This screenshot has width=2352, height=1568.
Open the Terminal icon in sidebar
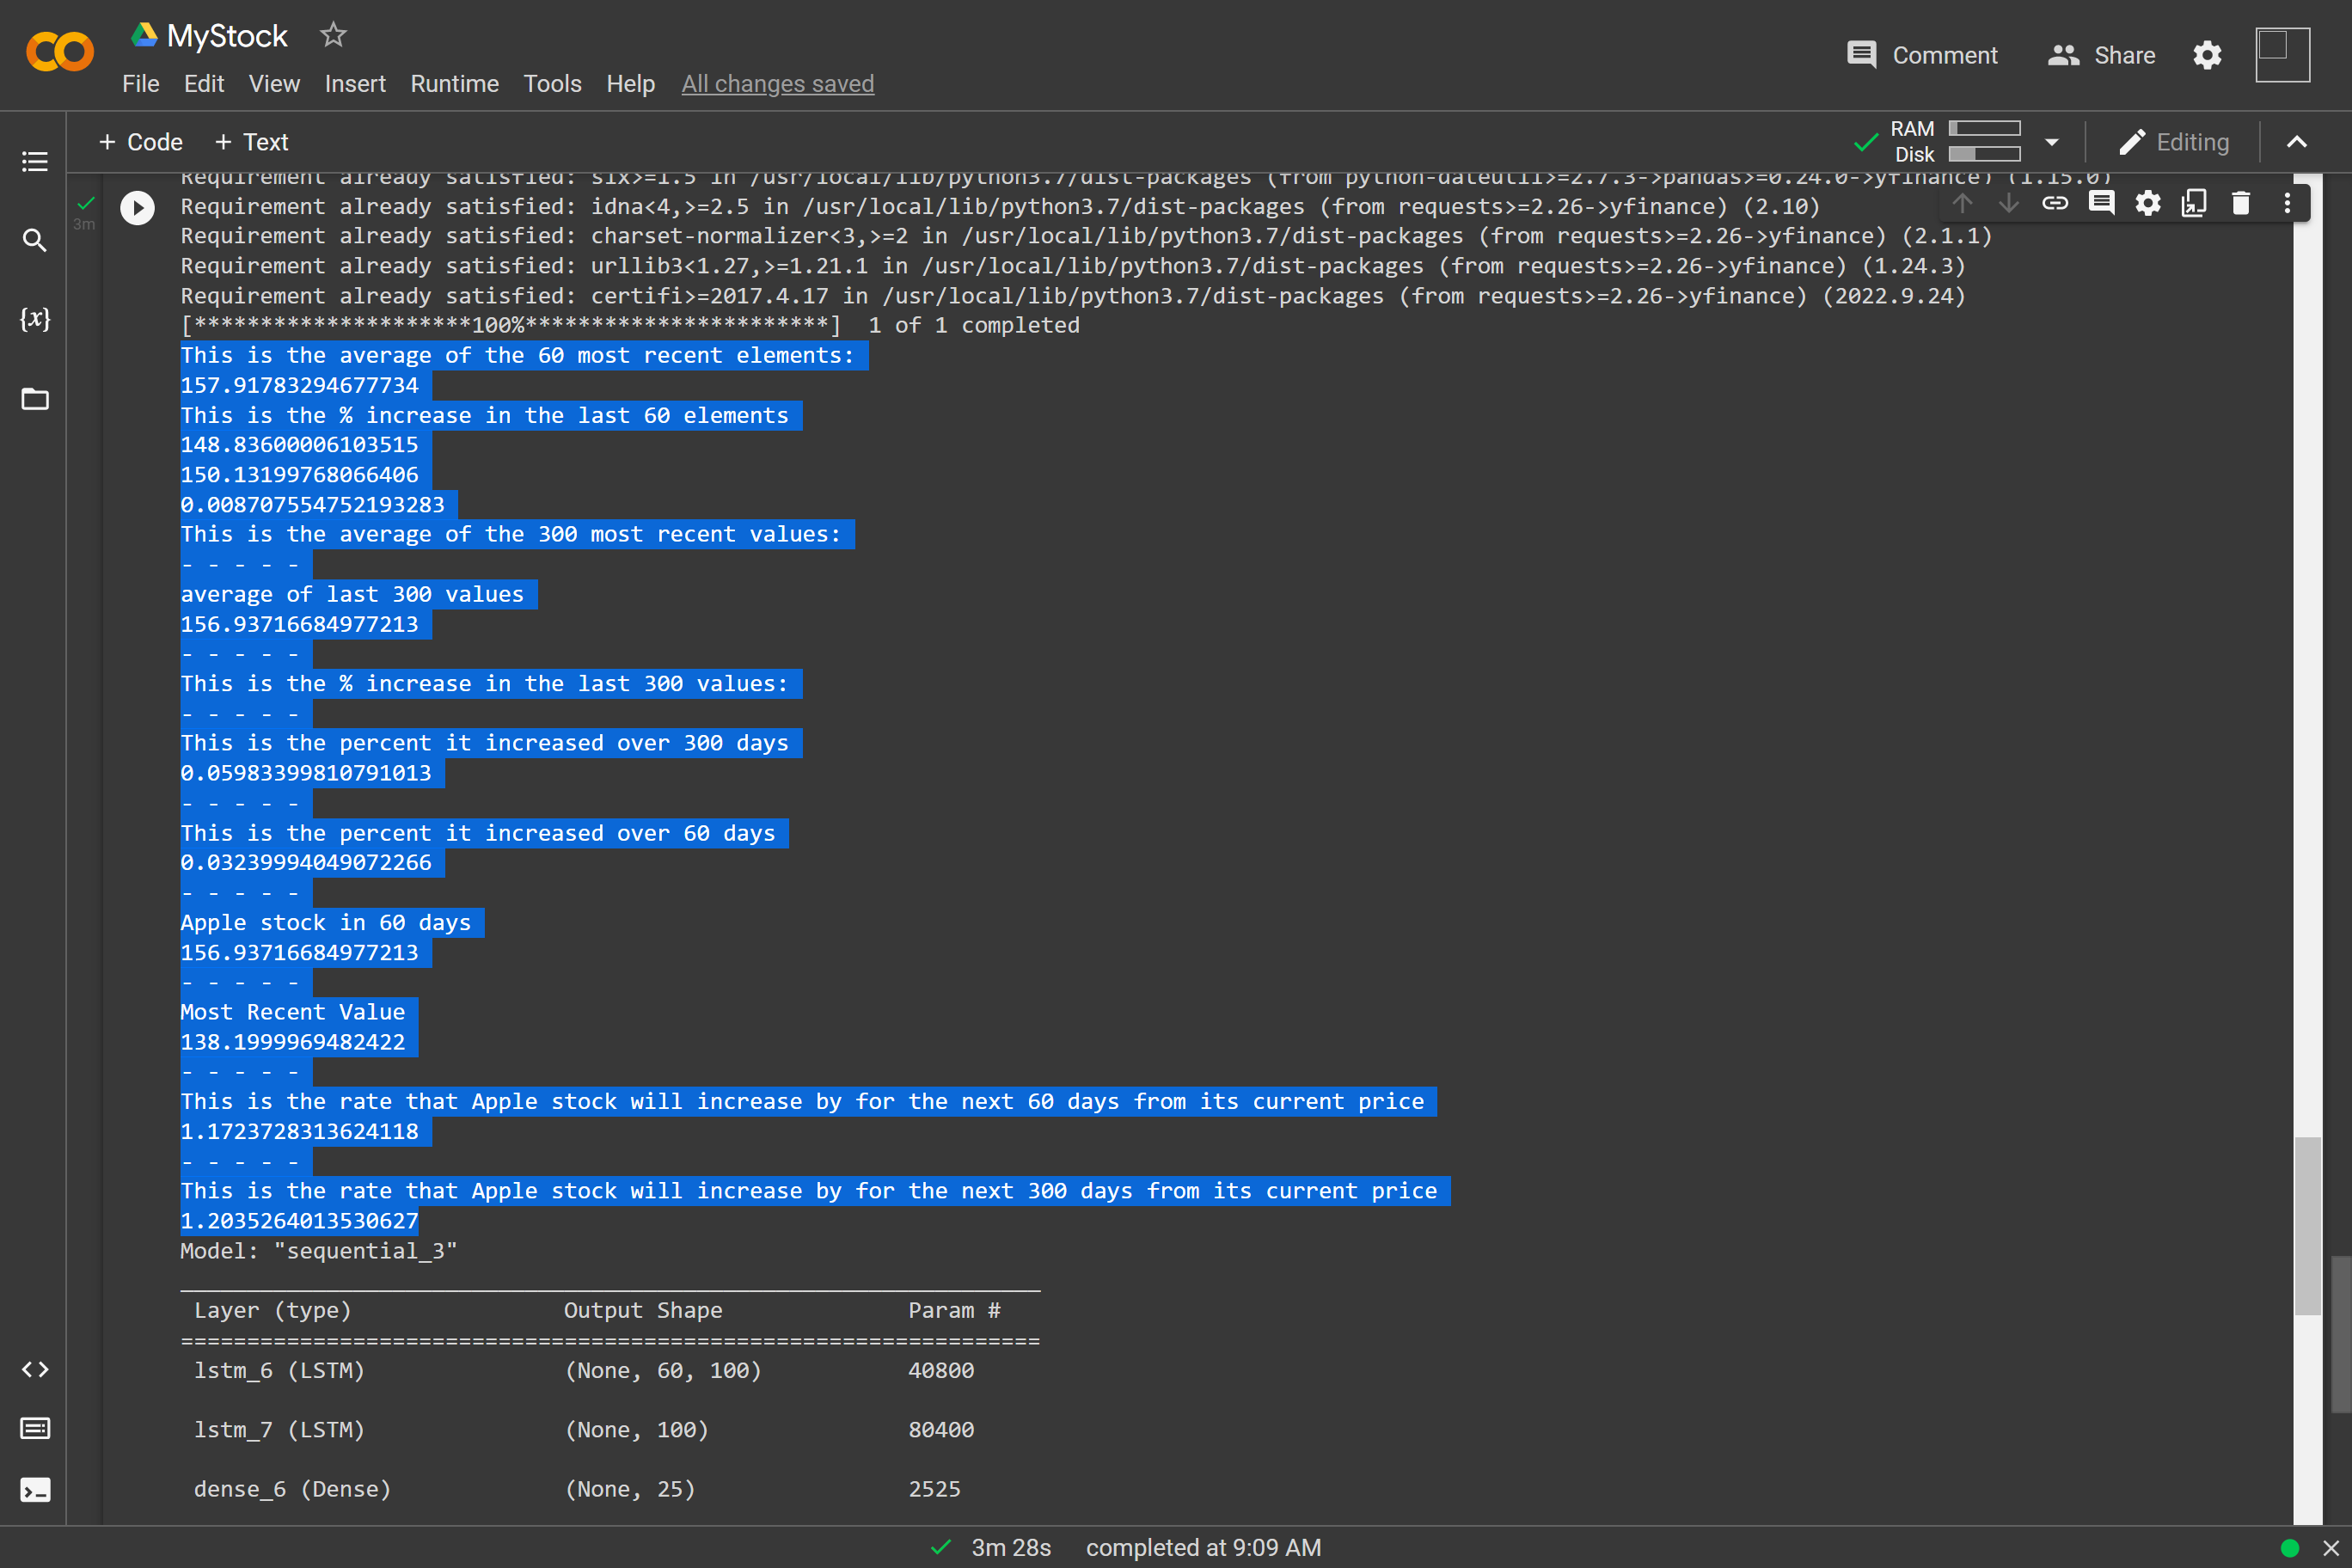(35, 1490)
